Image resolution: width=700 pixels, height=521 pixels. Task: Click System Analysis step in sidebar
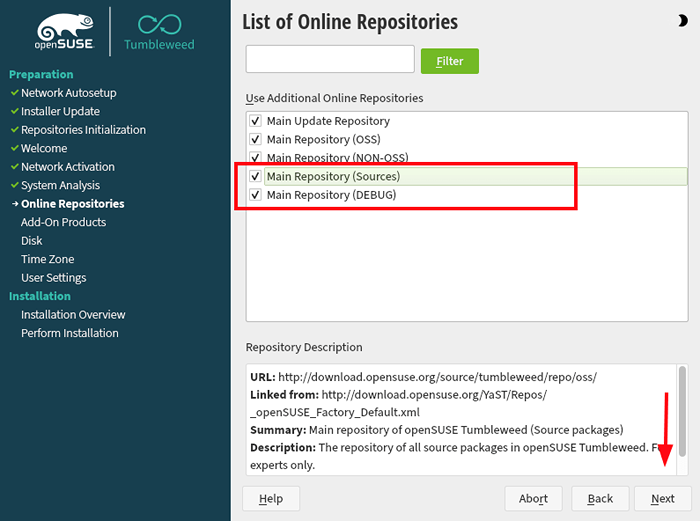[60, 185]
